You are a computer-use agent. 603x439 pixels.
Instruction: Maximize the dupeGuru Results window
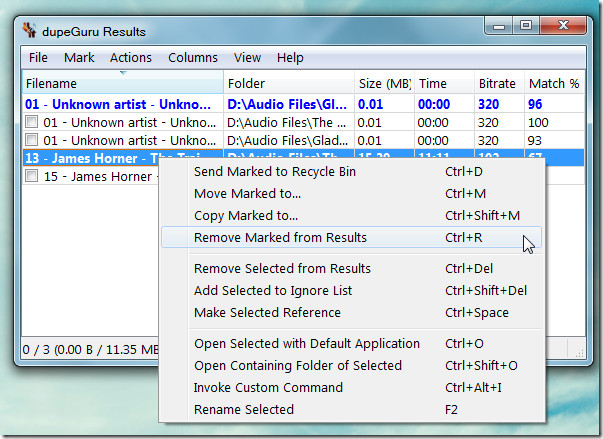[x=526, y=26]
